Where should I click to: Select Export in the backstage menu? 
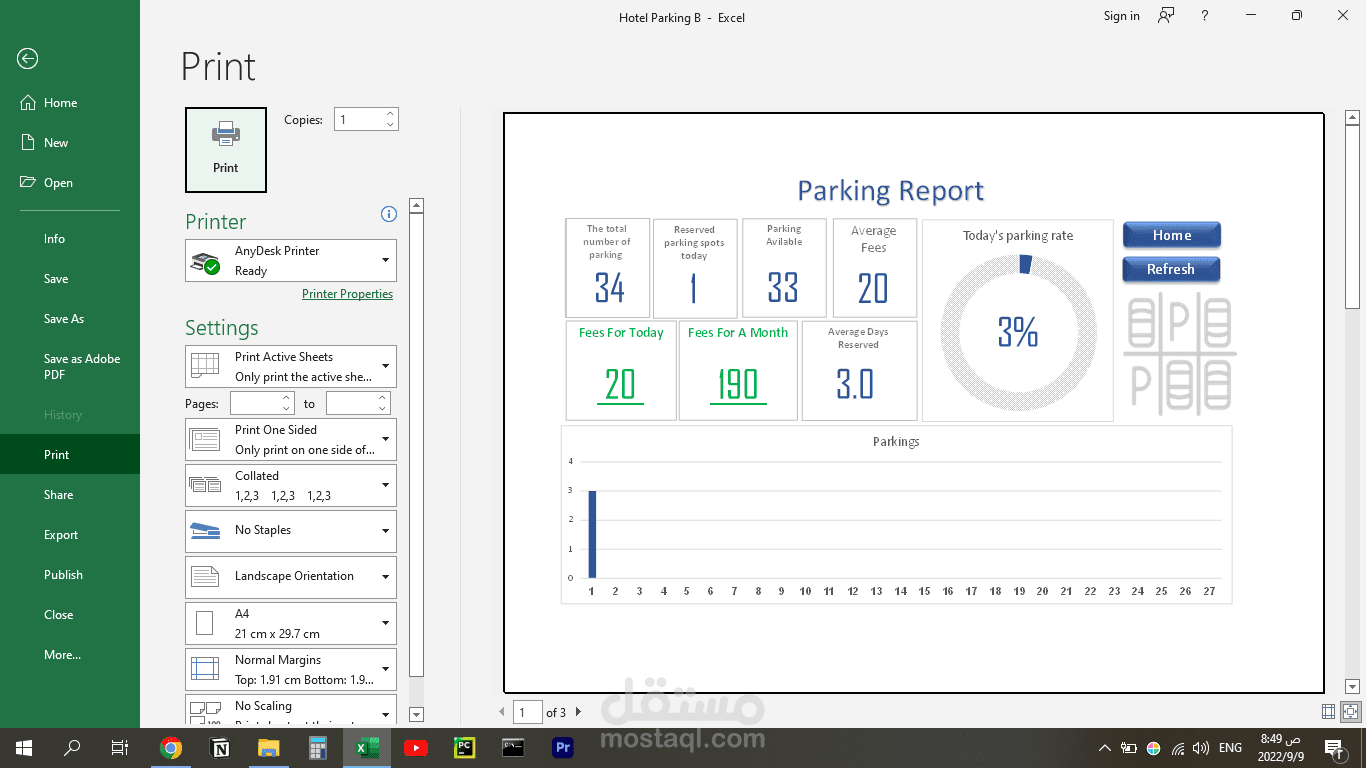pos(61,535)
